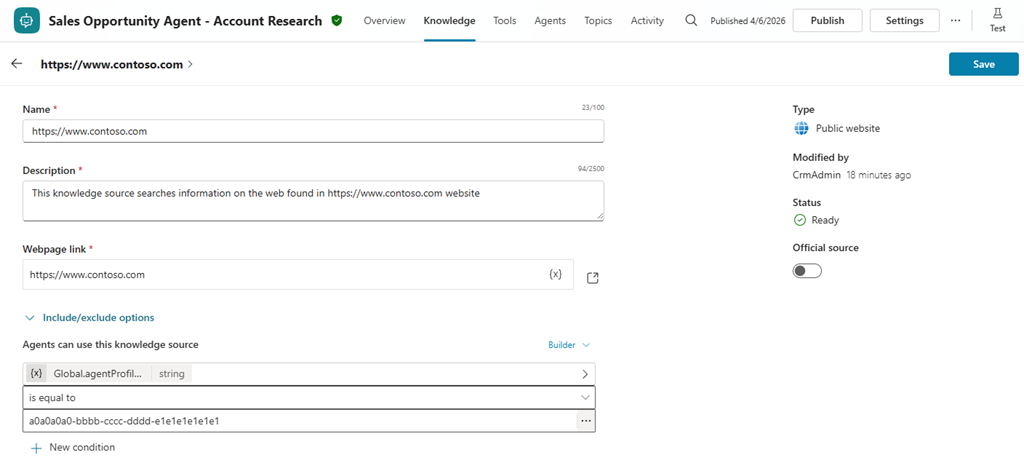Open webpage link in new window
The image size is (1024, 471).
593,277
